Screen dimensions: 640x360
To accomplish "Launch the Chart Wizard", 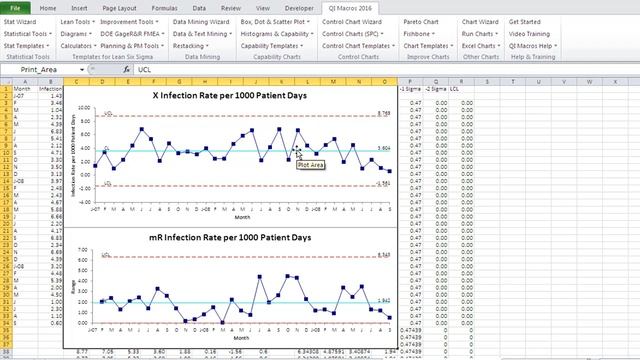I will (x=480, y=22).
